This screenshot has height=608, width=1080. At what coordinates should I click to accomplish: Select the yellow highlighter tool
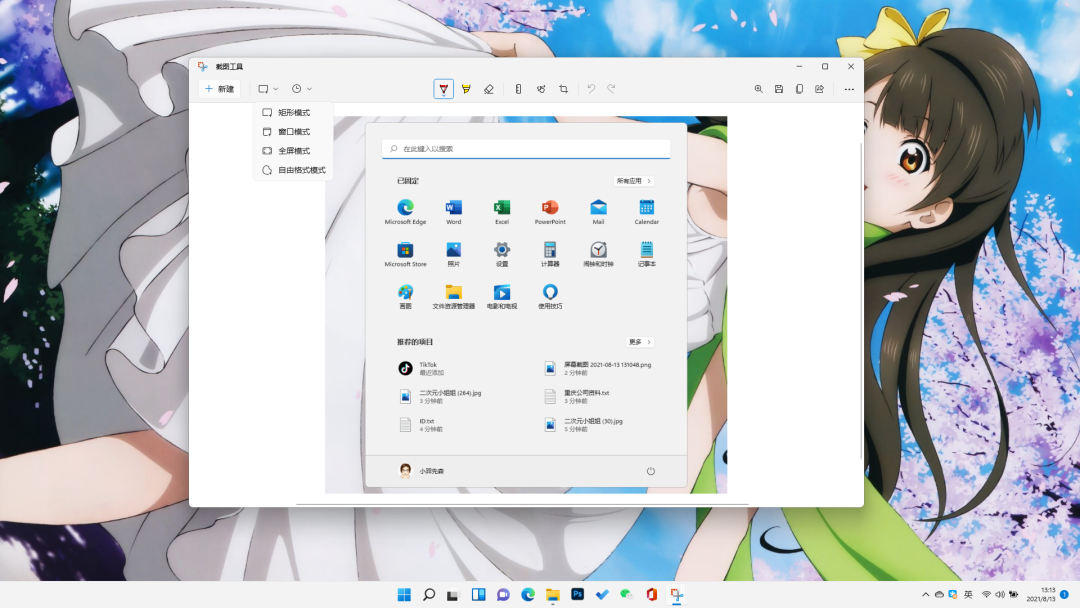[466, 89]
